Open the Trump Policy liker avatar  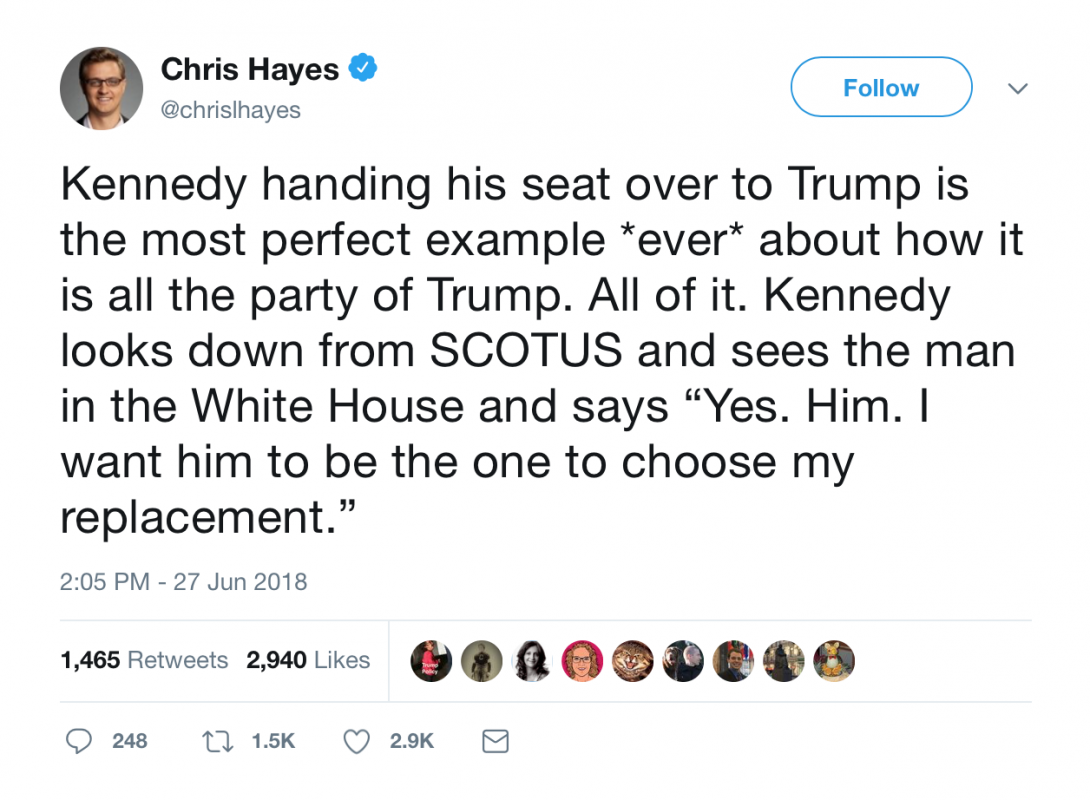[431, 660]
